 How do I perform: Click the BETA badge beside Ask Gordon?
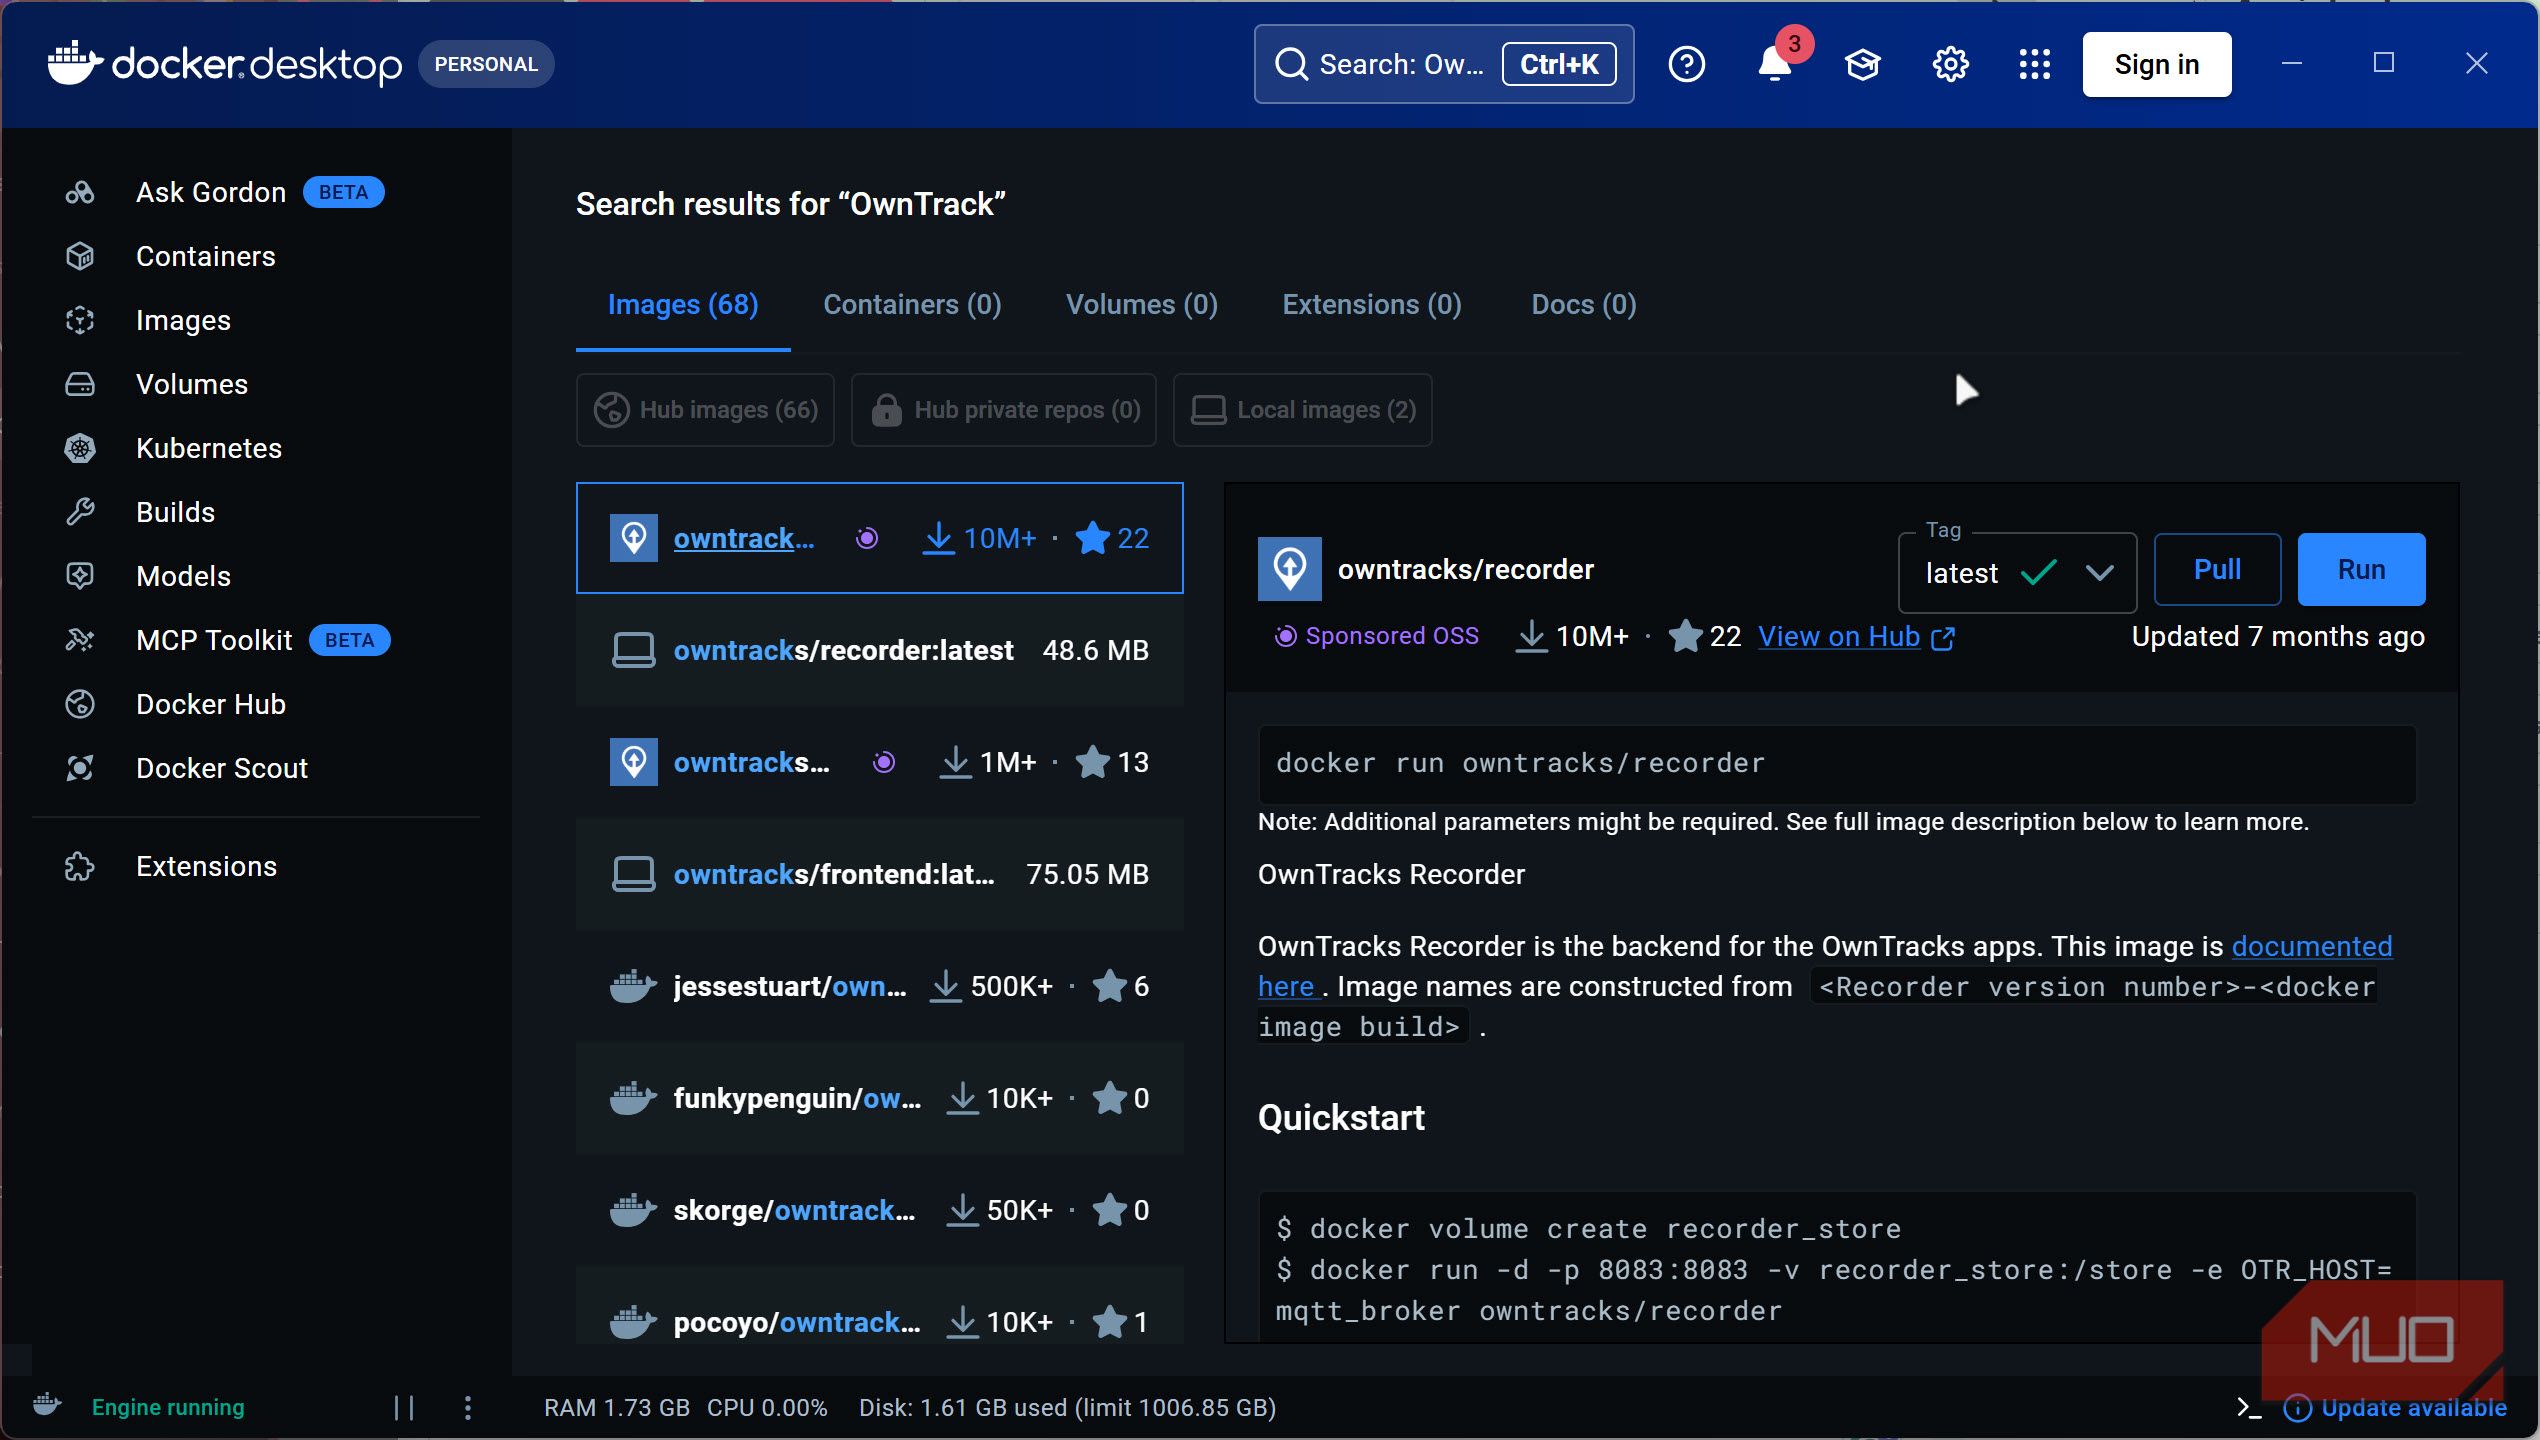pyautogui.click(x=343, y=192)
